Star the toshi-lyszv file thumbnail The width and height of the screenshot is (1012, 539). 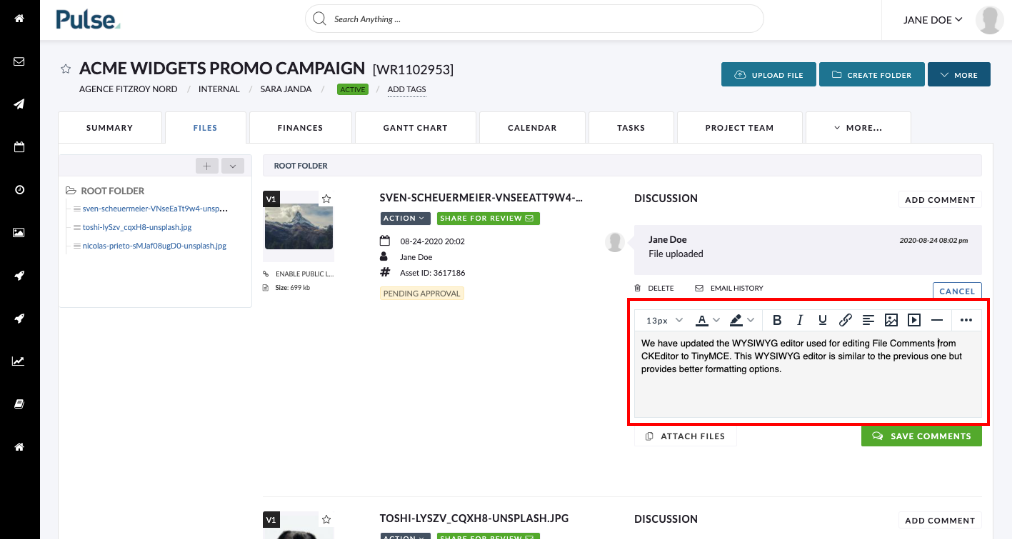click(x=327, y=519)
